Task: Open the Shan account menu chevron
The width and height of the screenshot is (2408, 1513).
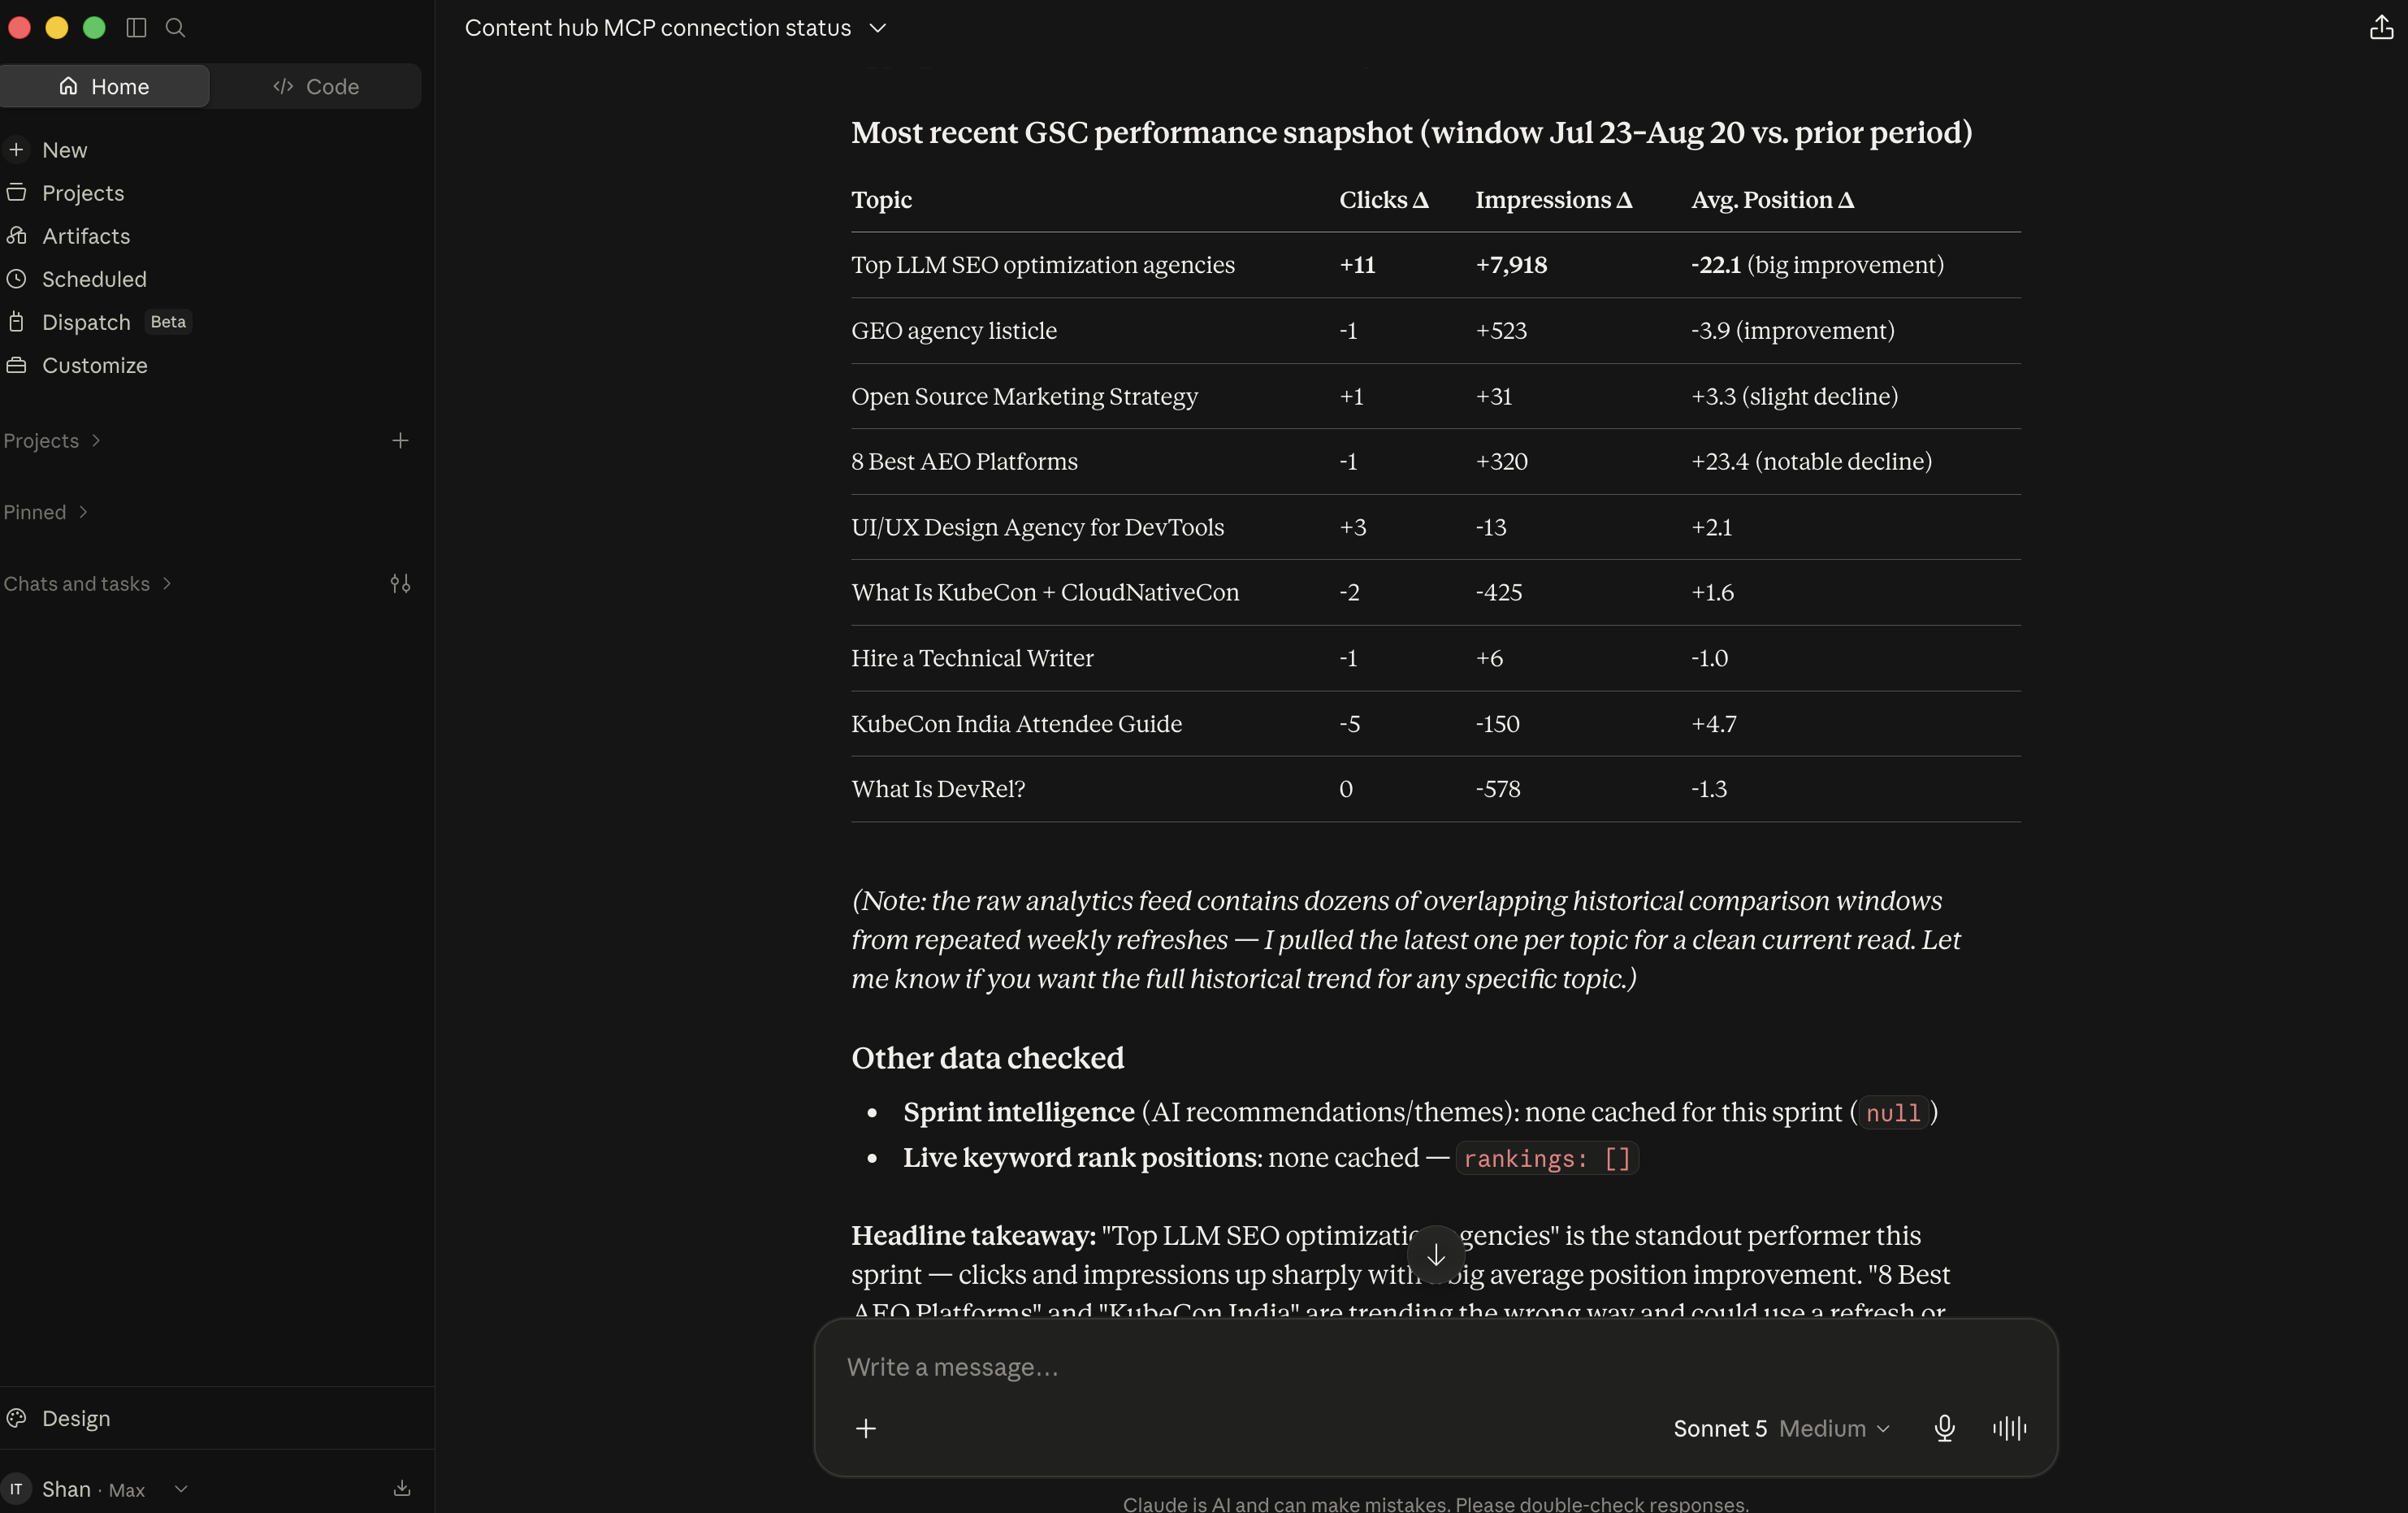Action: coord(181,1488)
